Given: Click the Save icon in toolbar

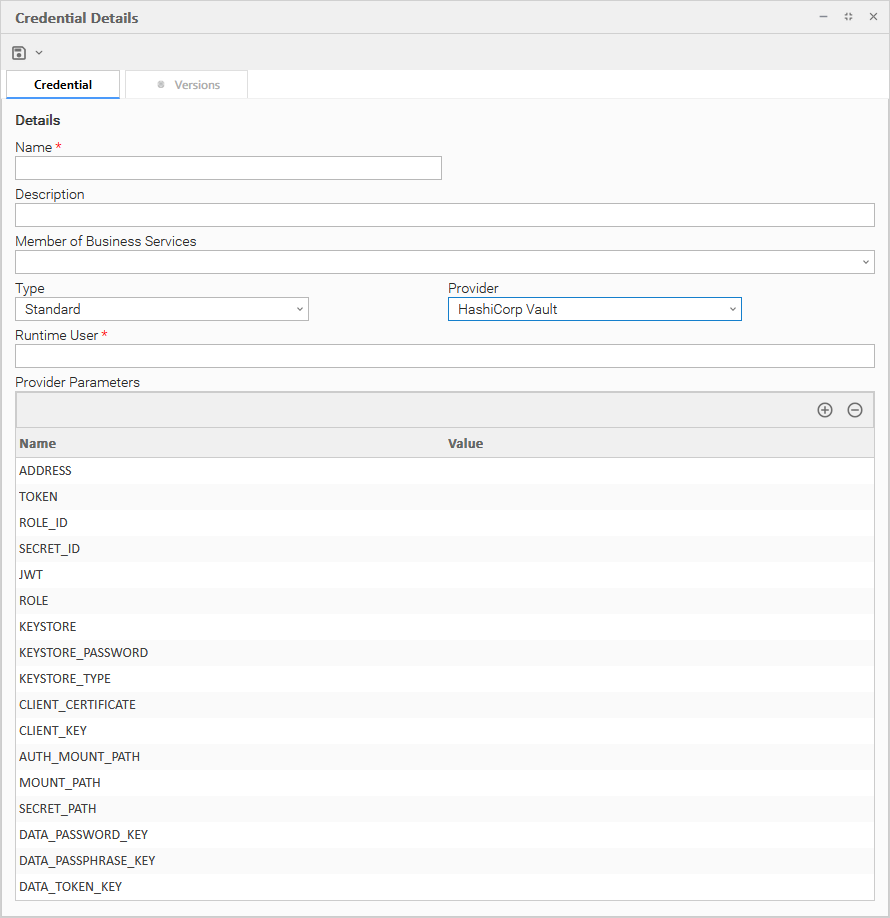Looking at the screenshot, I should point(19,52).
